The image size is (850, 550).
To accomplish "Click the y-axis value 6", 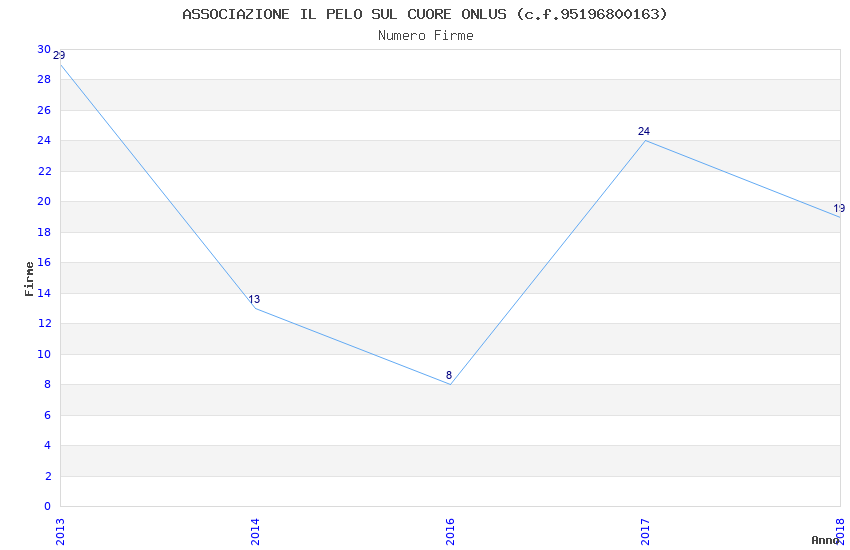I will coord(48,415).
